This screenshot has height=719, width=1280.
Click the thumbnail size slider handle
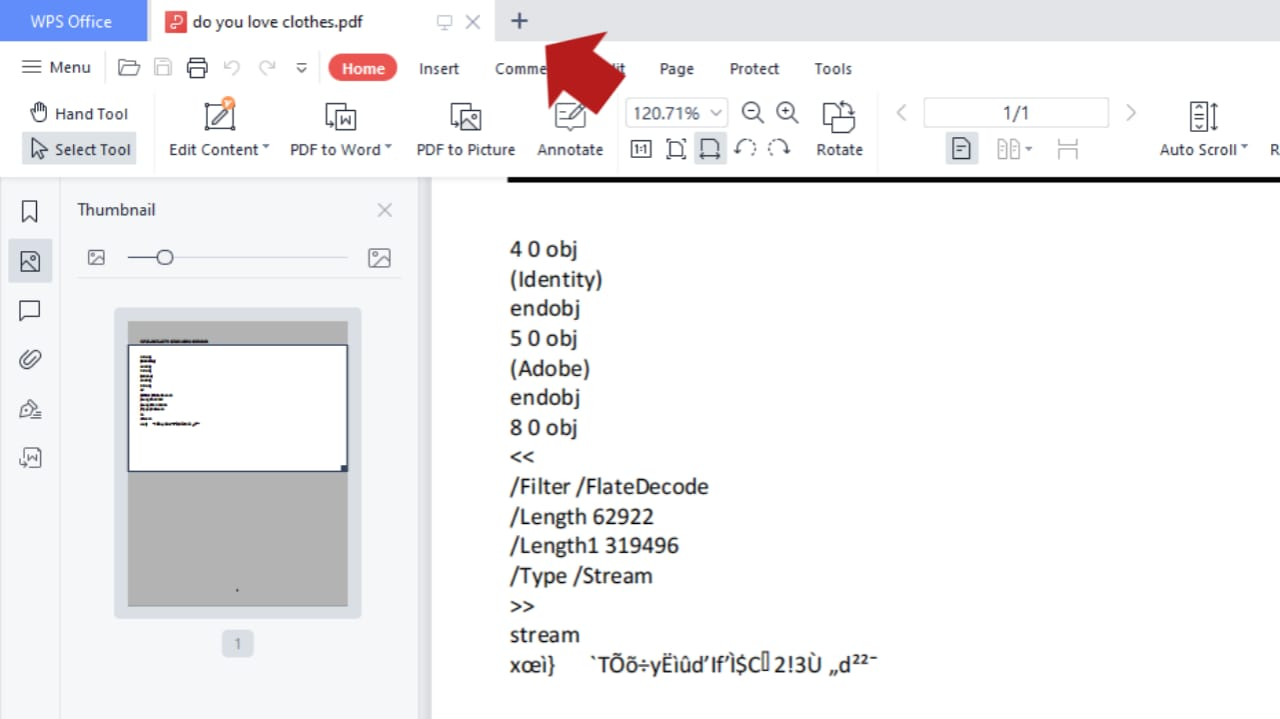(165, 257)
